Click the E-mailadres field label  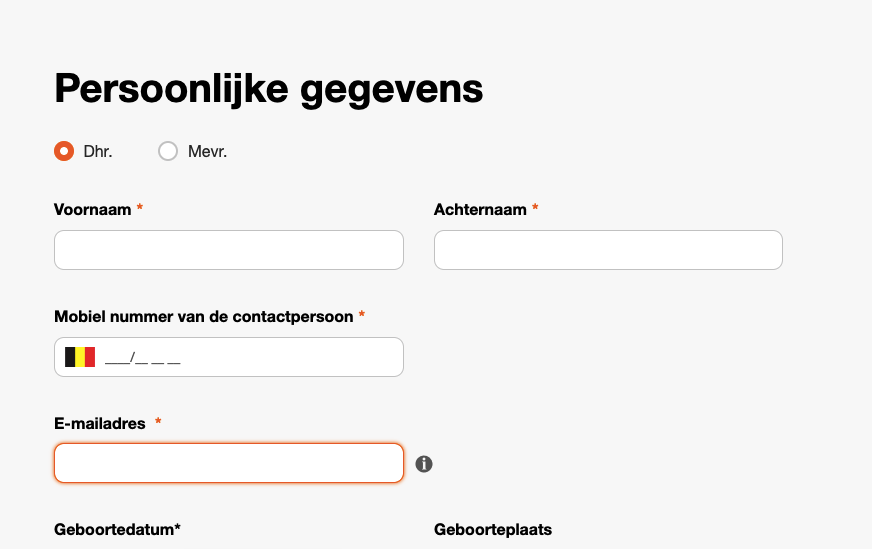click(x=100, y=423)
